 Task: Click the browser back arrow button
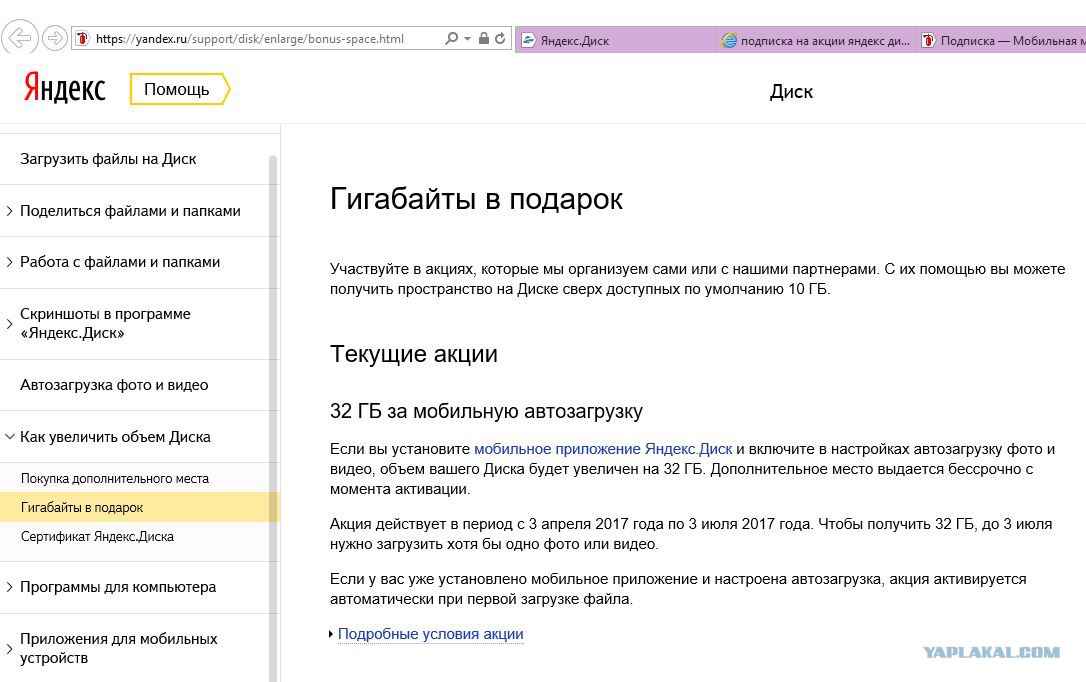[19, 37]
